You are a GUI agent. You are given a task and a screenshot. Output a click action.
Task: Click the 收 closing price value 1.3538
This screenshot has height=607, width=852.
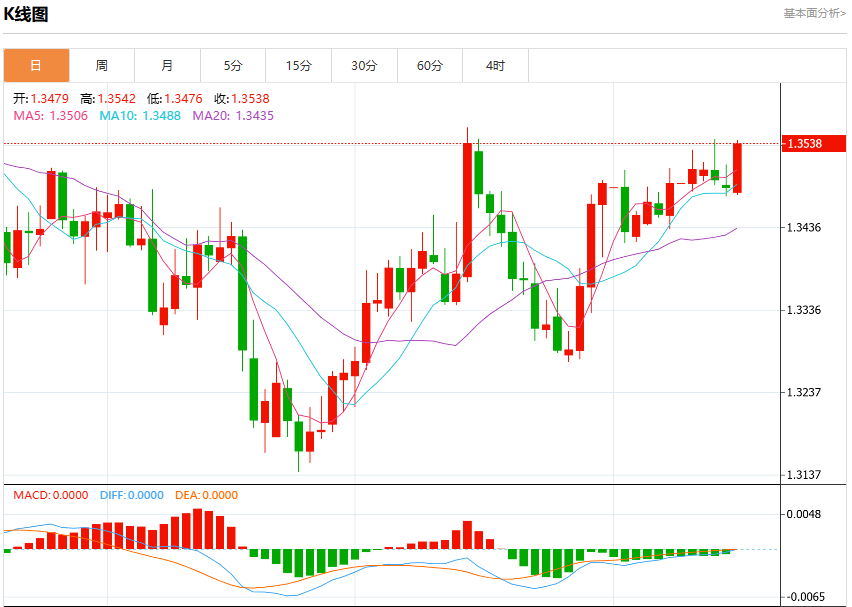(x=250, y=98)
